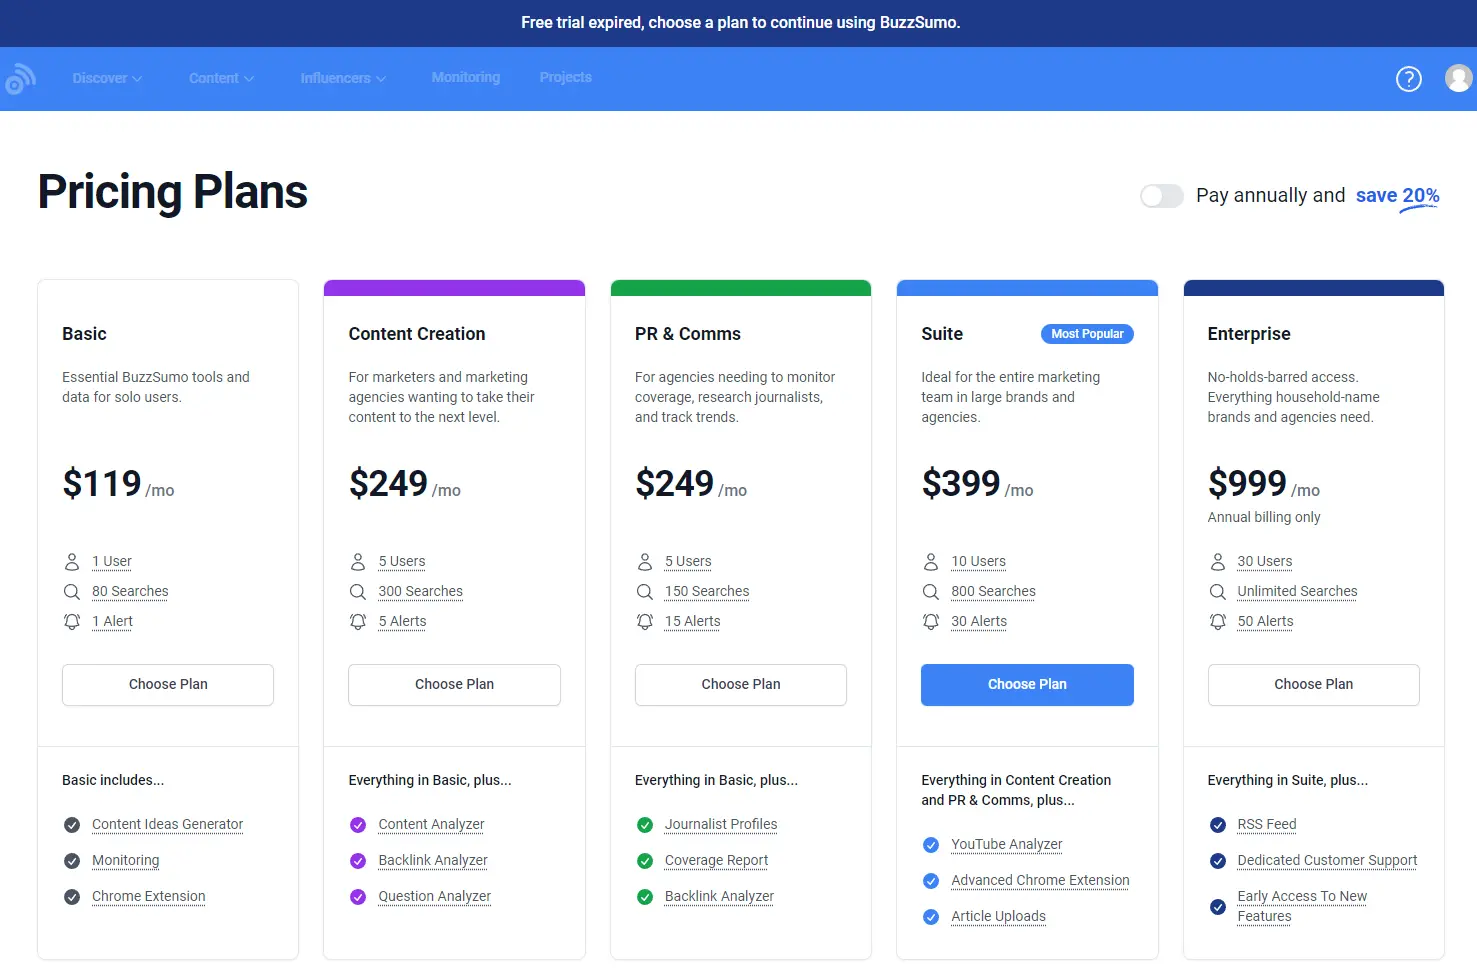The image size is (1477, 978).
Task: Open the Journalist Profiles feature link
Action: (x=720, y=824)
